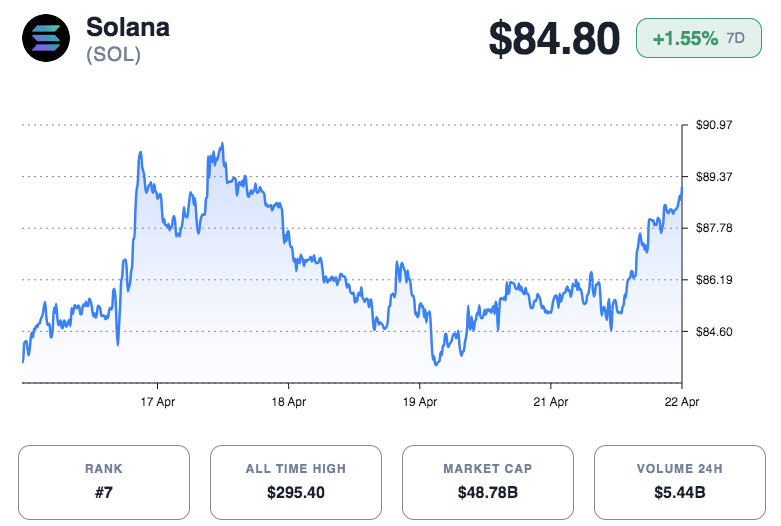This screenshot has height=526, width=781.
Task: Click the (SOL) ticker symbol
Action: 113,55
